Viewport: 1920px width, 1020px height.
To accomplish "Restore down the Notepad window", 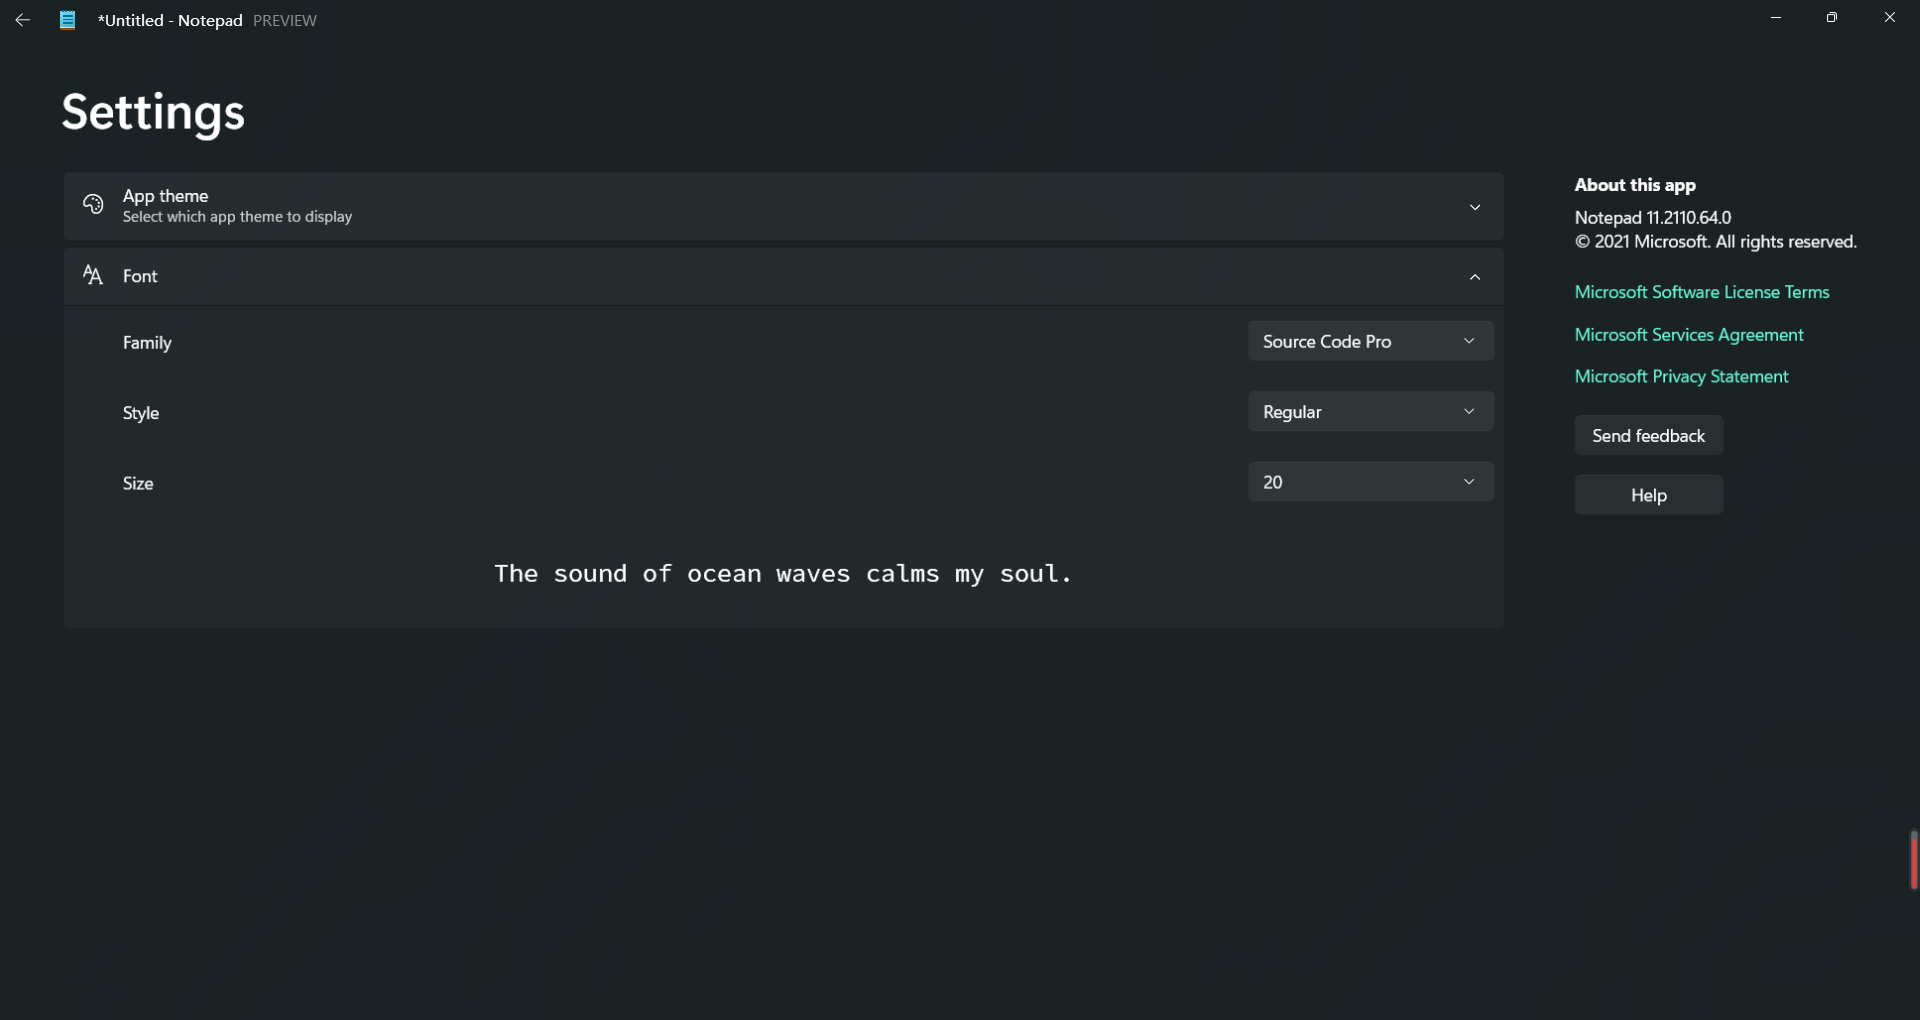I will tap(1832, 18).
